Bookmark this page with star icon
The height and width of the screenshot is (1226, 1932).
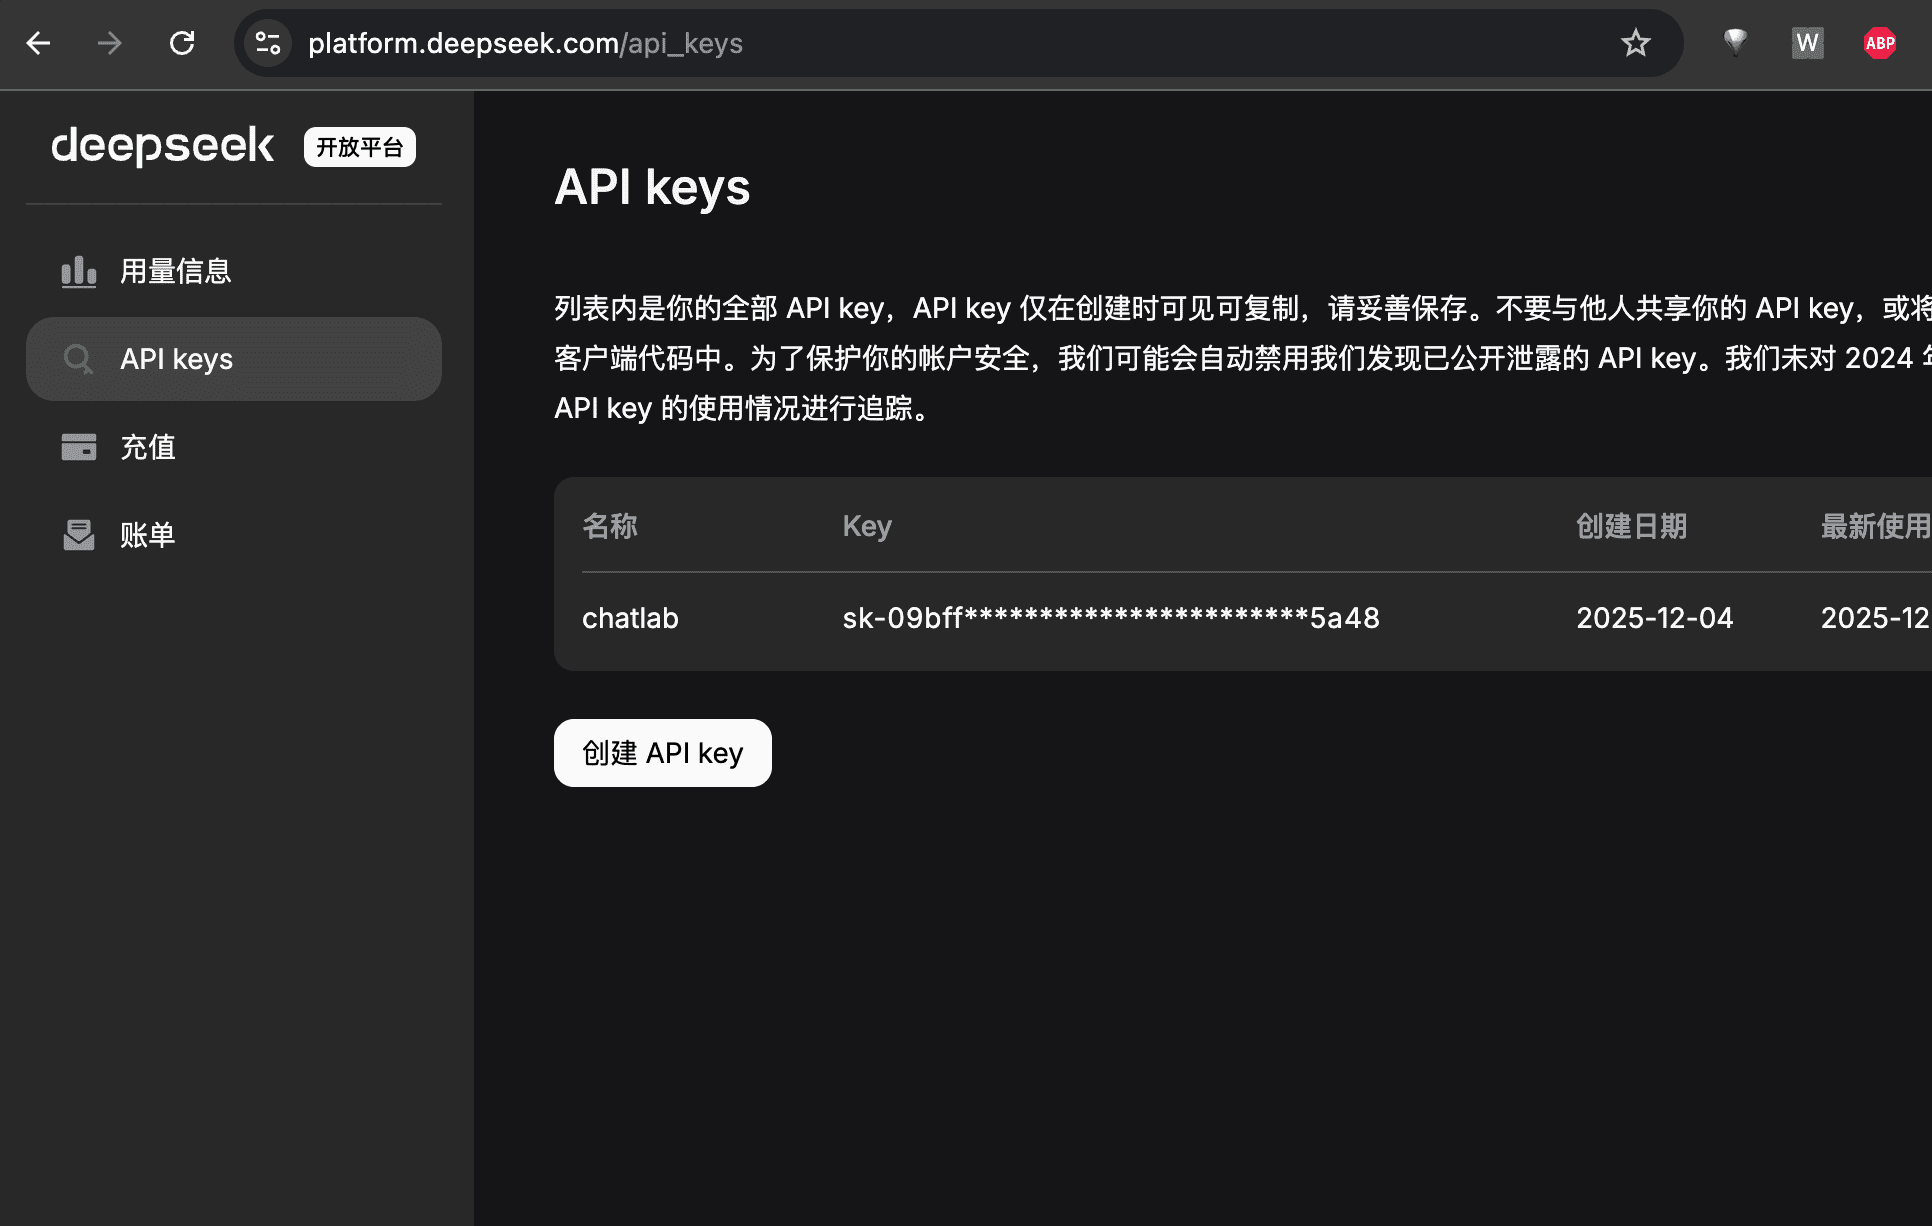pos(1635,43)
